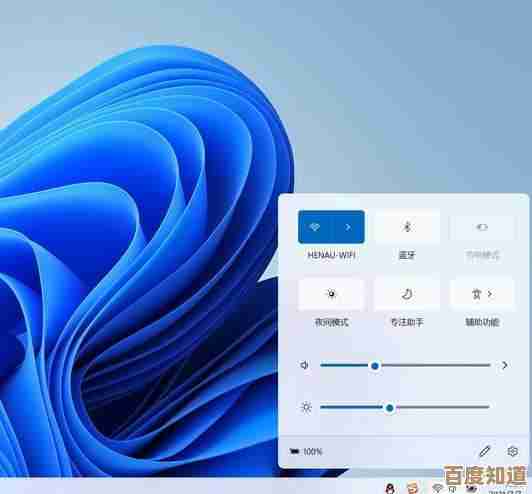Image resolution: width=532 pixels, height=494 pixels.
Task: Adjust screen brightness on the brightness slider
Action: click(405, 407)
